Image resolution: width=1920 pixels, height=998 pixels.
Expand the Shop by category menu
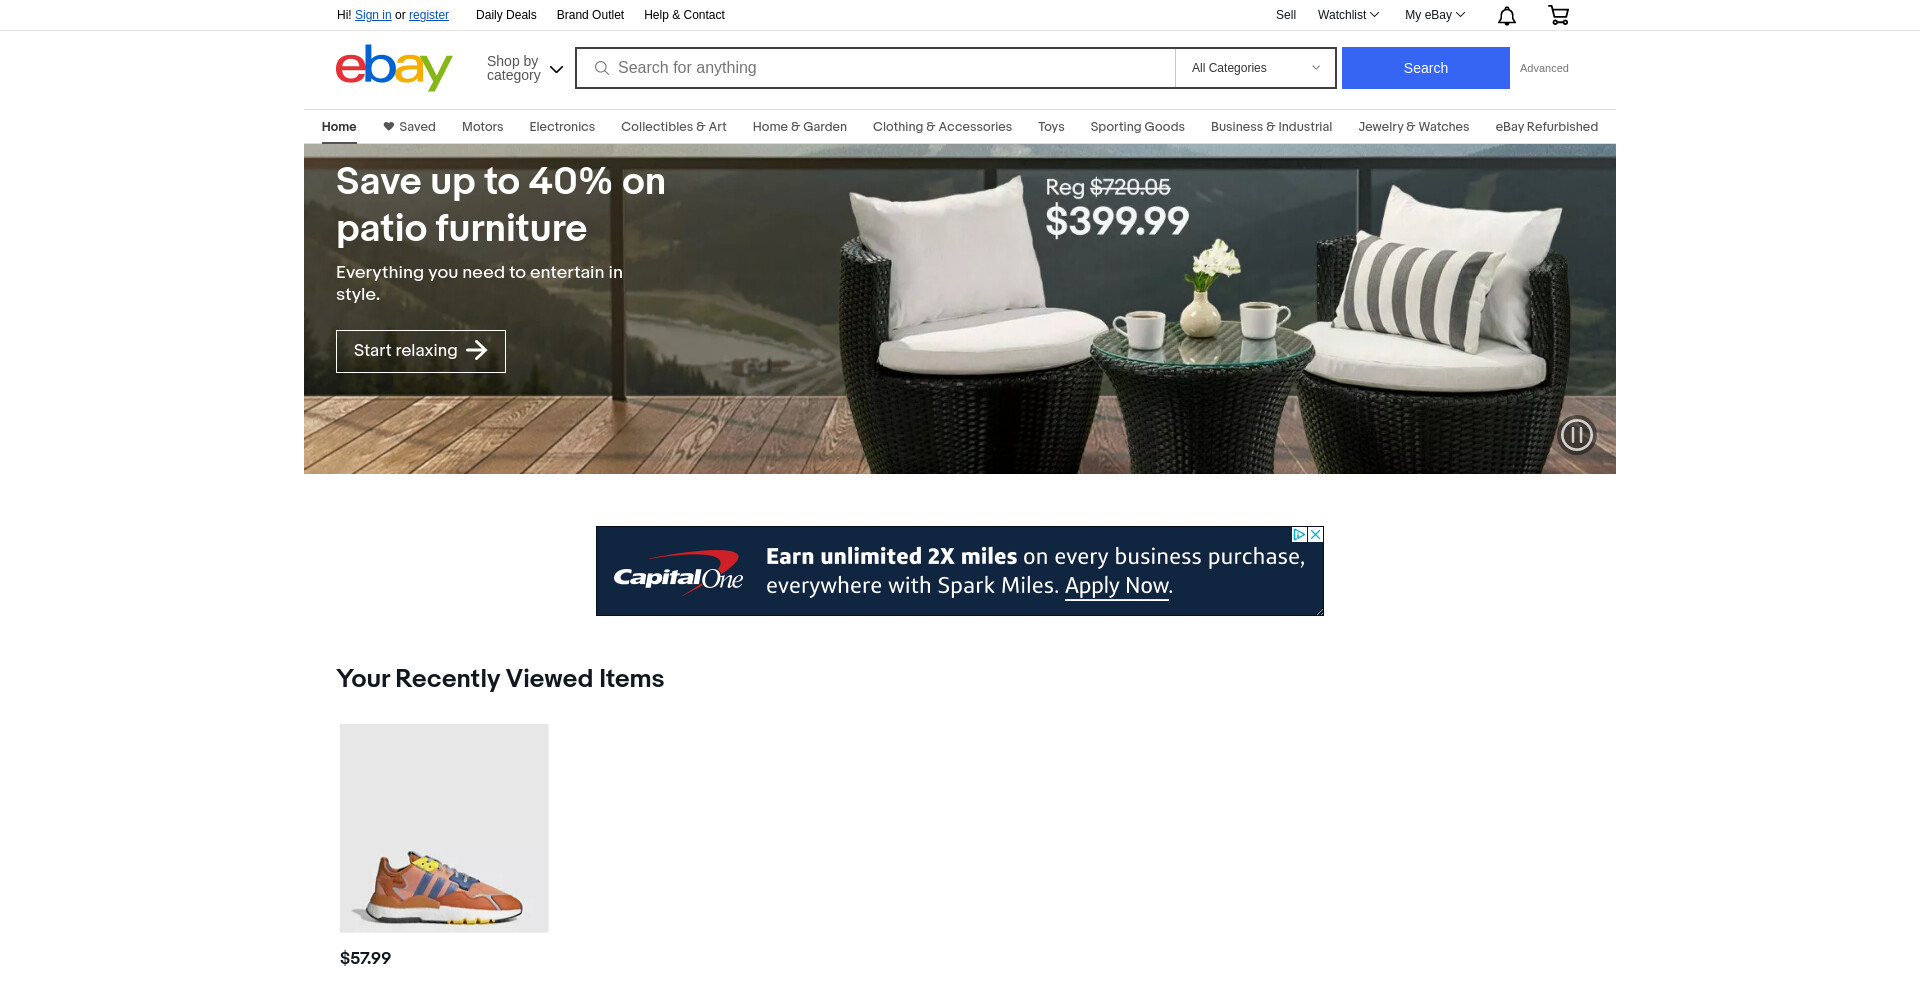pos(525,68)
